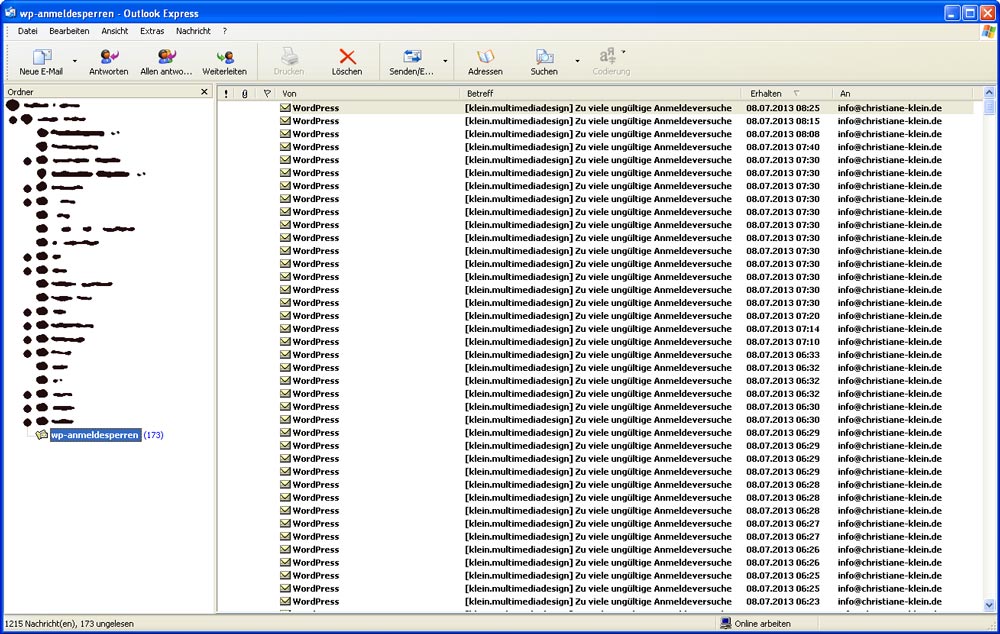Select the message received 08.07.2013 06:23
The height and width of the screenshot is (634, 1000).
[595, 601]
